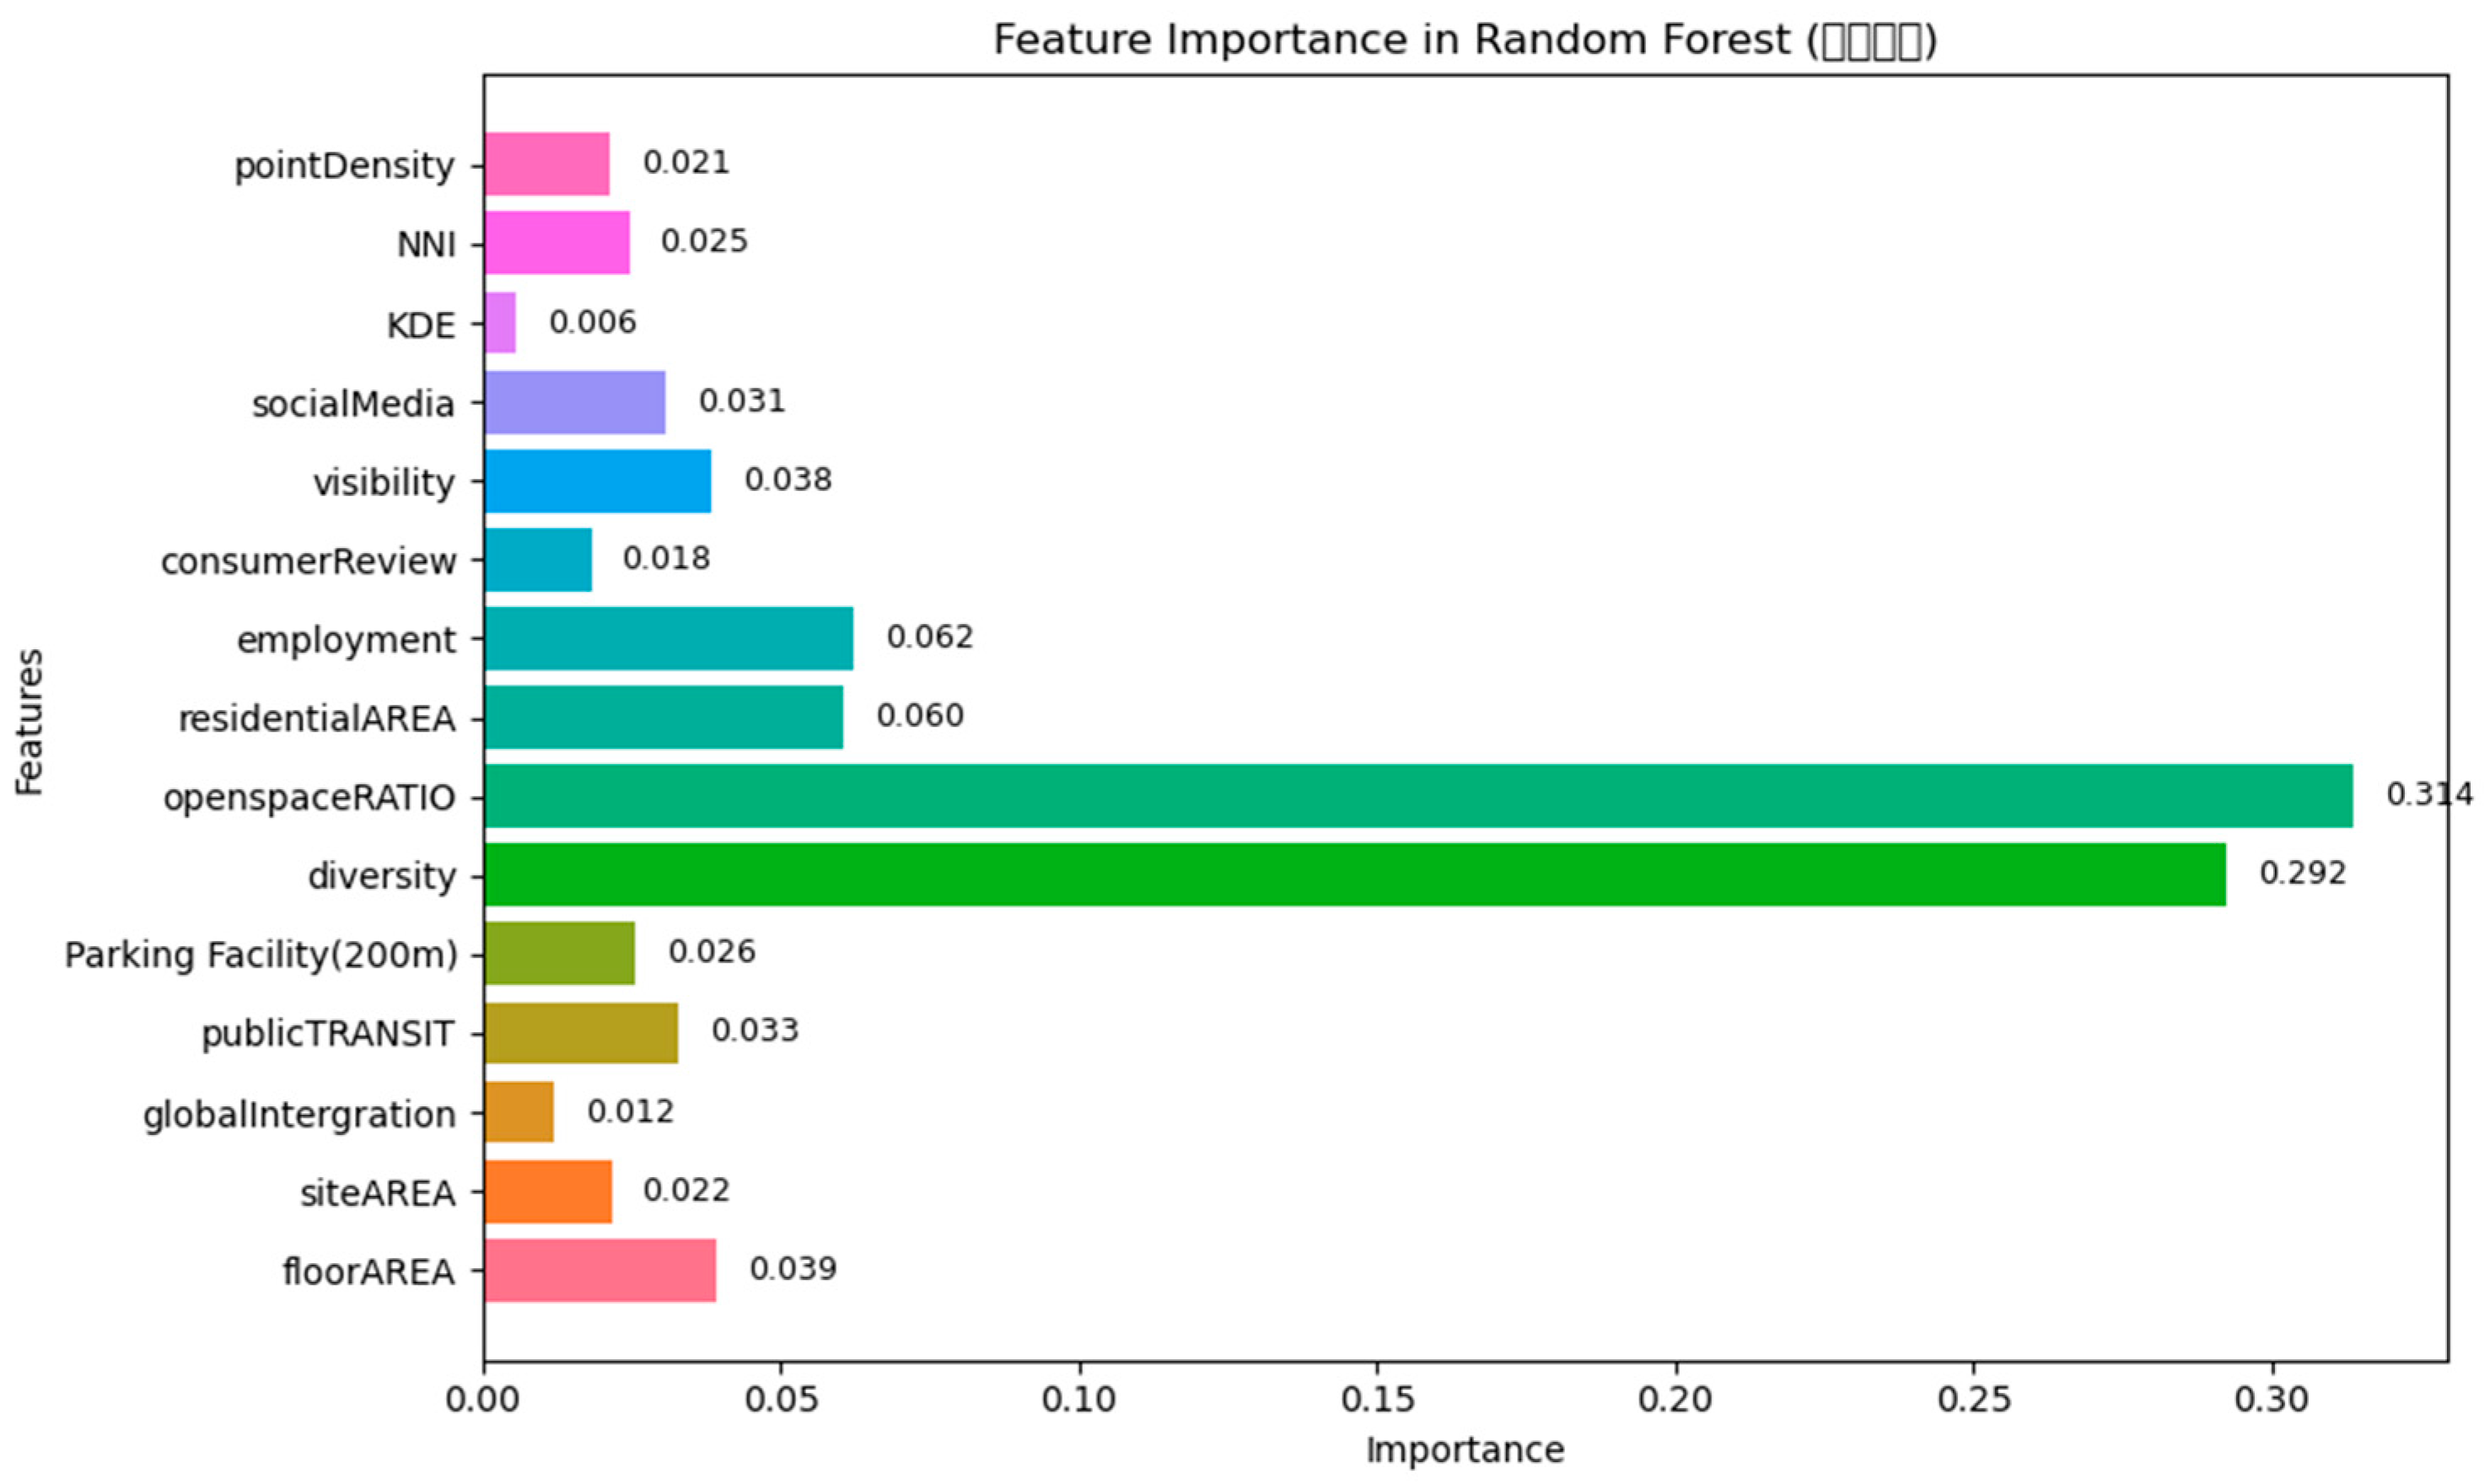Select the 0.006 value label

[592, 322]
